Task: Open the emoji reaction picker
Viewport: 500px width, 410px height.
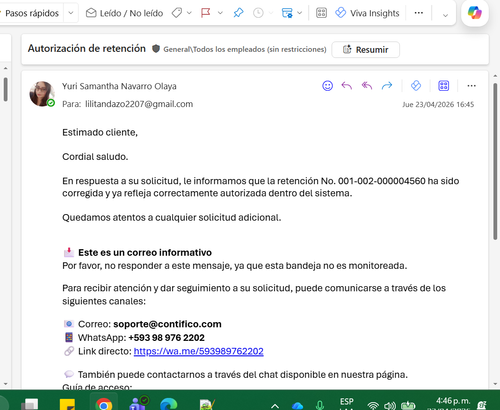Action: tap(327, 86)
